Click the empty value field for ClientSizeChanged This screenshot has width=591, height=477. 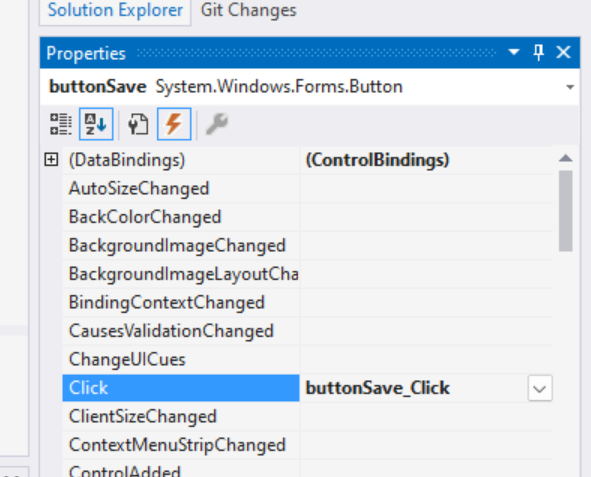point(427,417)
